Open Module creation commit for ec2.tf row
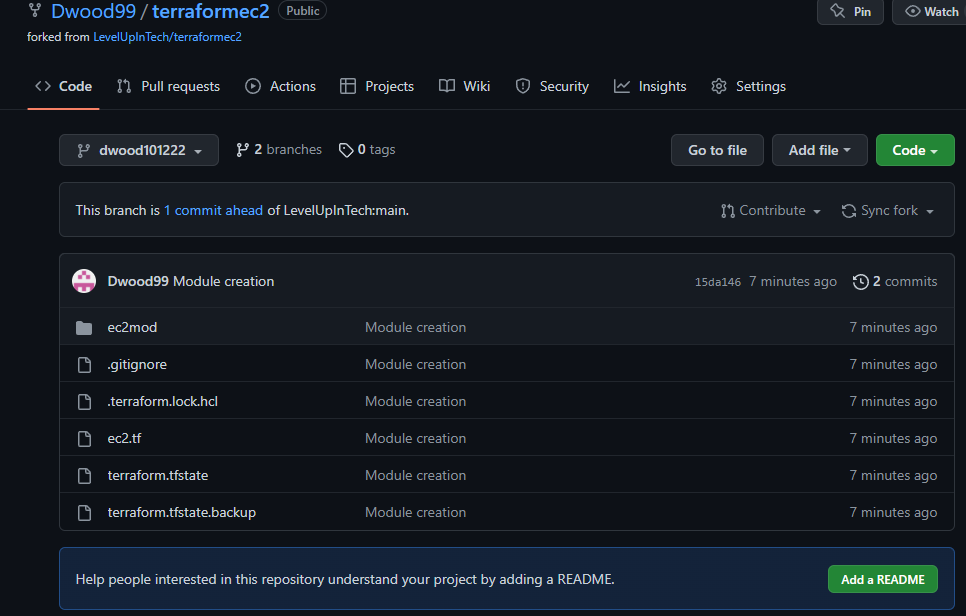This screenshot has width=966, height=616. pos(416,439)
